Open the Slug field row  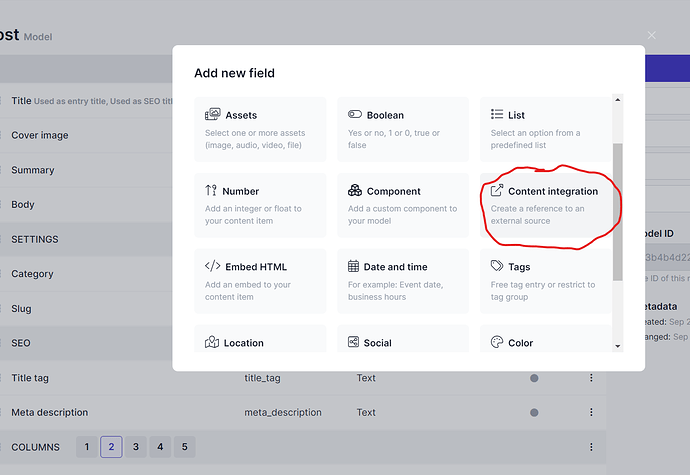[x=86, y=309]
